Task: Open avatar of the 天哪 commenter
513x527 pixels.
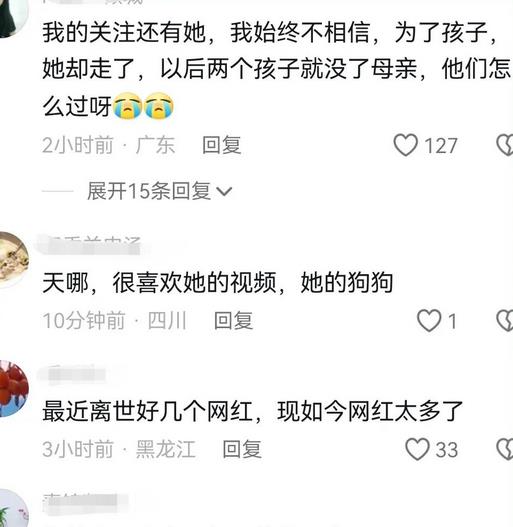Action: pos(13,260)
